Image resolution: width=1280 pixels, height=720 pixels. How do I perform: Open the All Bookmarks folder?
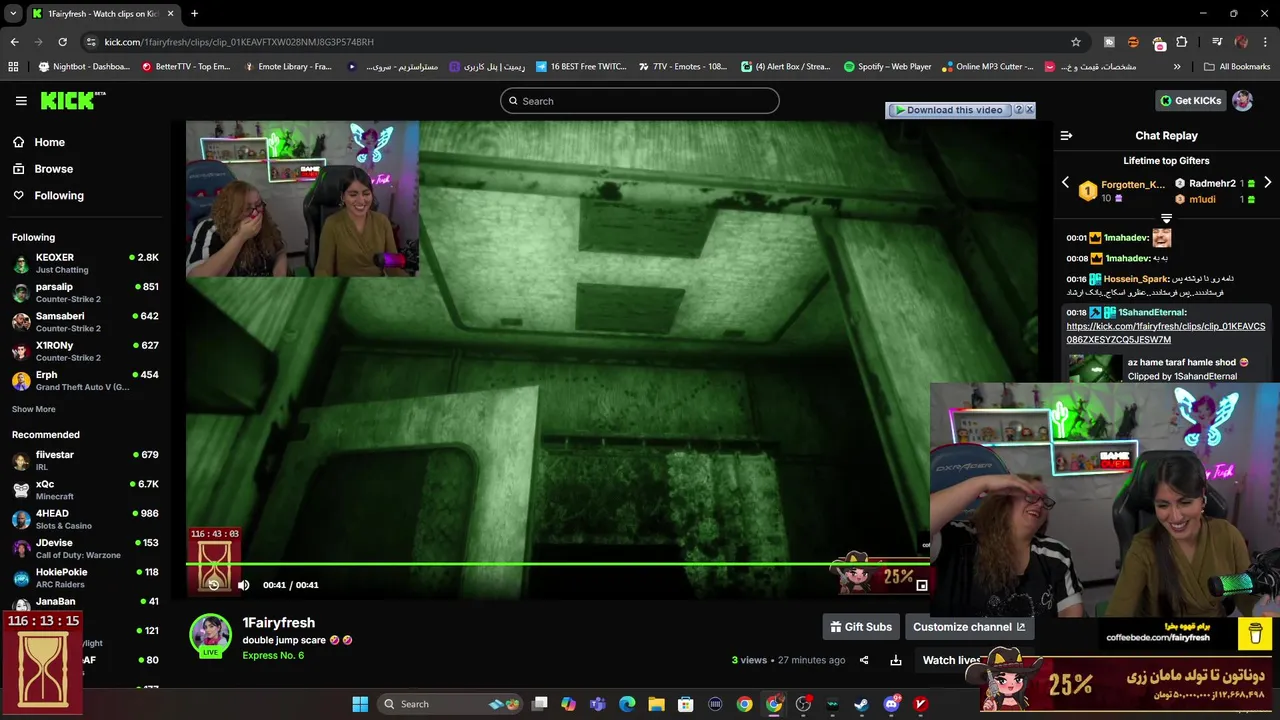pos(1237,67)
